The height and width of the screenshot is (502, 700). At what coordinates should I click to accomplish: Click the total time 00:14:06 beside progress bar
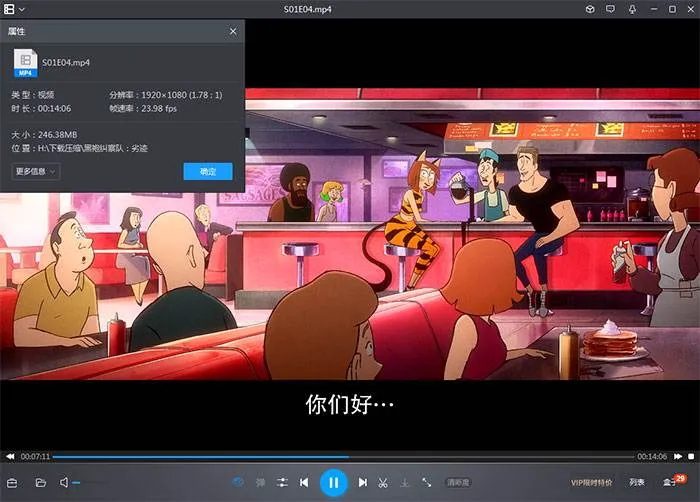point(652,456)
